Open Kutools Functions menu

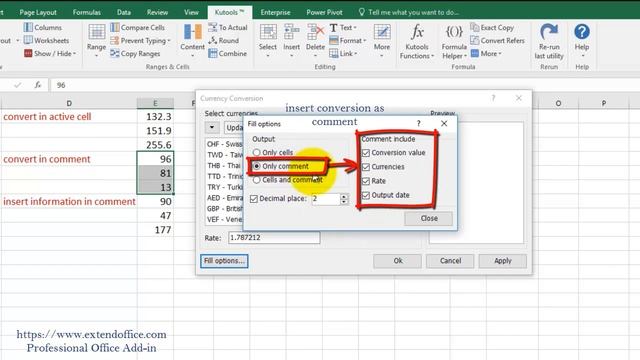pos(417,41)
